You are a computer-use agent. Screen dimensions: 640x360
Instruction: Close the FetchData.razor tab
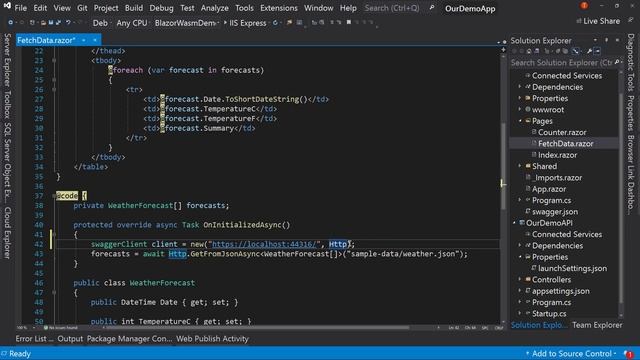coord(95,40)
